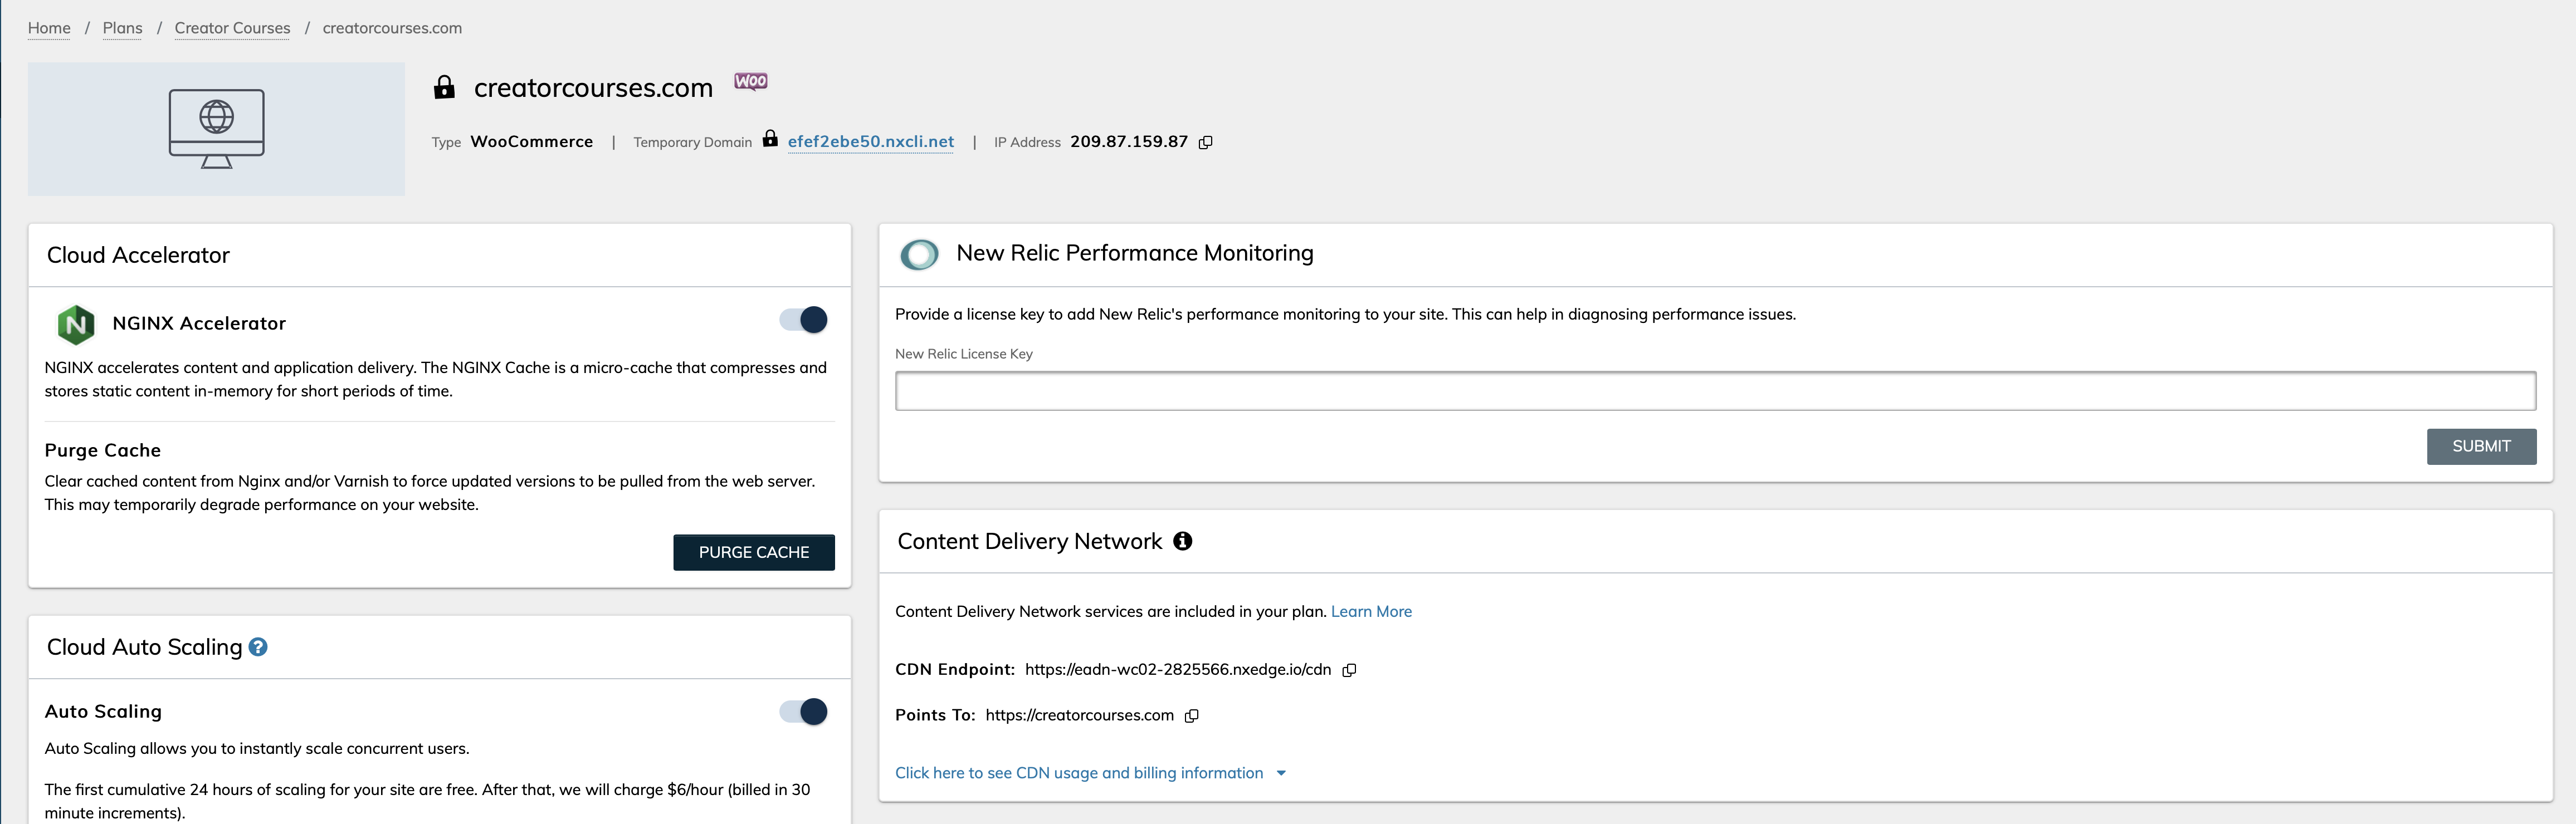
Task: Focus the New Relic License Key field
Action: click(x=1715, y=391)
